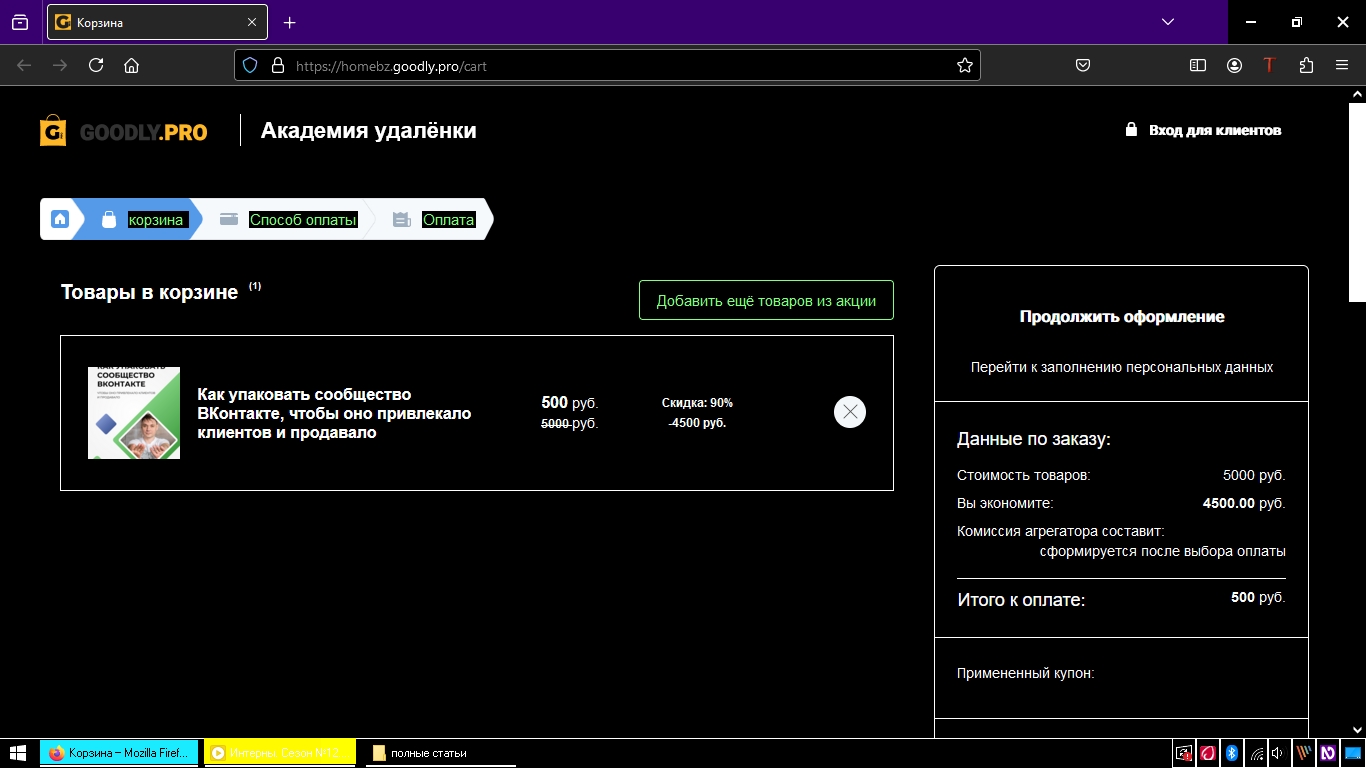Switch to Firefox Корзина taskbar item
This screenshot has height=768, width=1366.
click(119, 753)
